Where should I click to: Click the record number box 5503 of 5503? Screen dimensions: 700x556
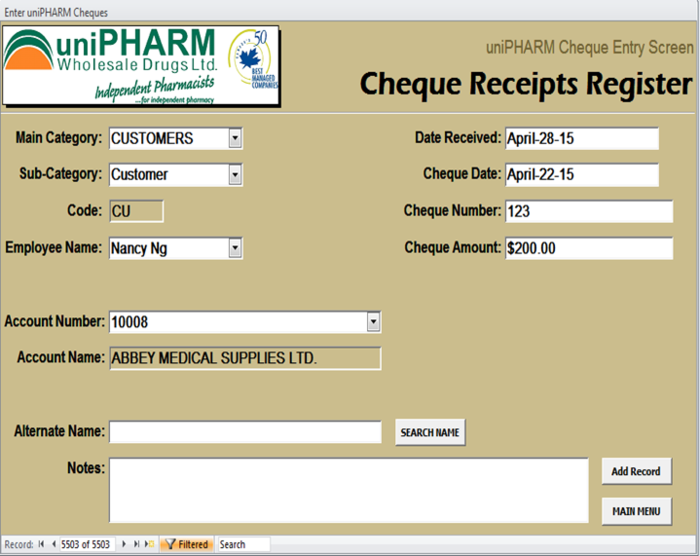pyautogui.click(x=87, y=544)
